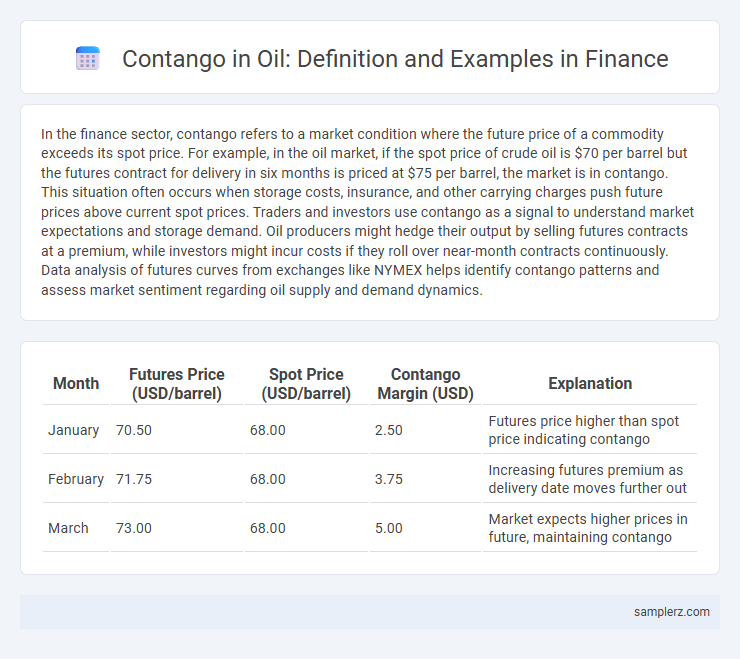Click explanation 'Market expects higher prices in future'
Image resolution: width=740 pixels, height=659 pixels.
click(588, 528)
